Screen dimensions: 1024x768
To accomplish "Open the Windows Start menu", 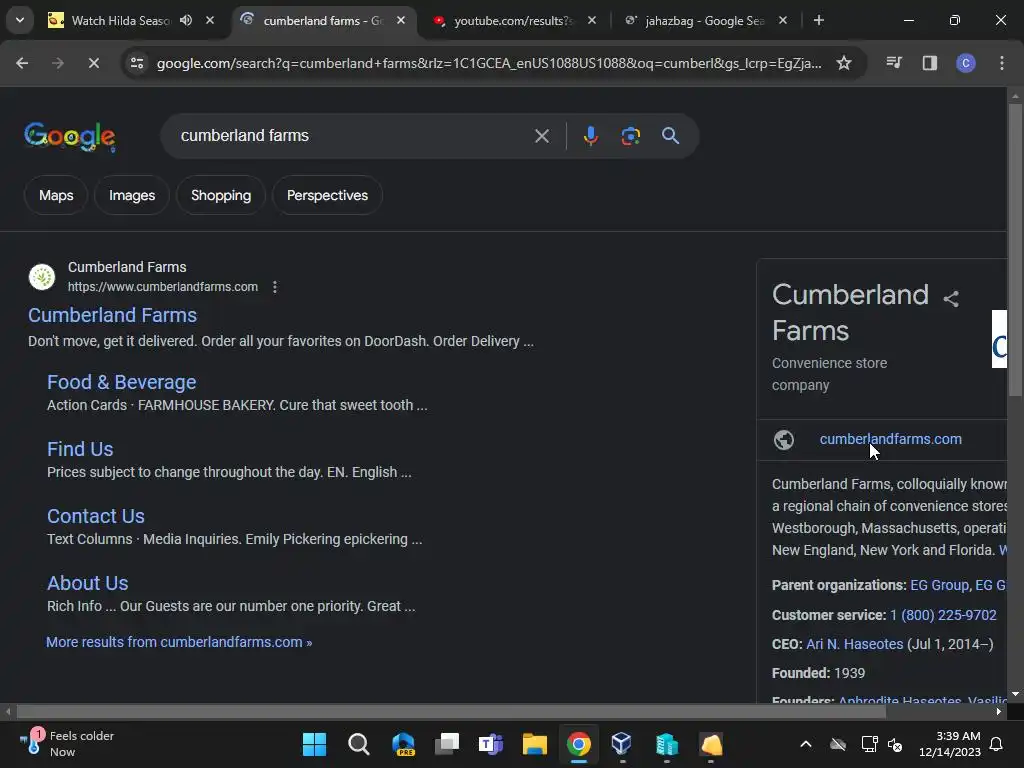I will point(314,744).
